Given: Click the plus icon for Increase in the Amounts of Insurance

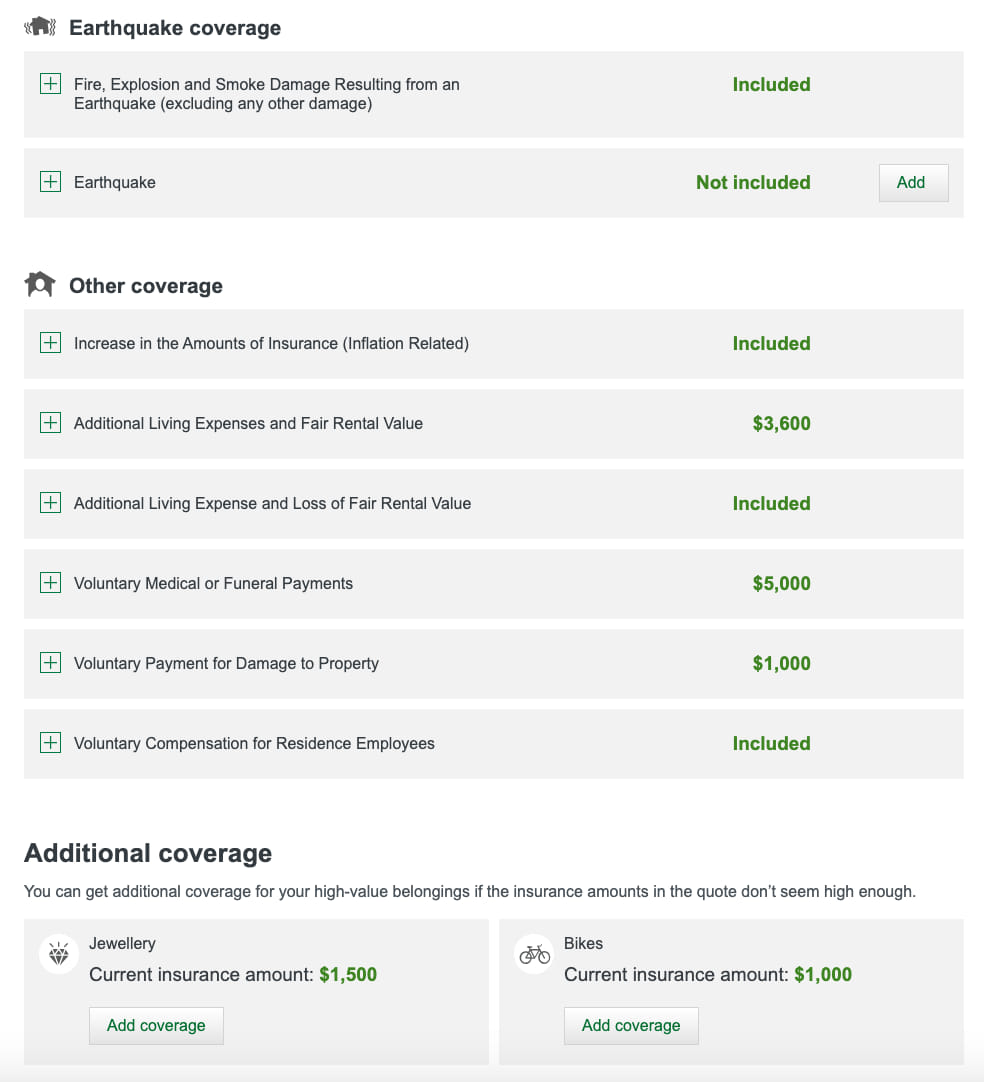Looking at the screenshot, I should pos(50,343).
